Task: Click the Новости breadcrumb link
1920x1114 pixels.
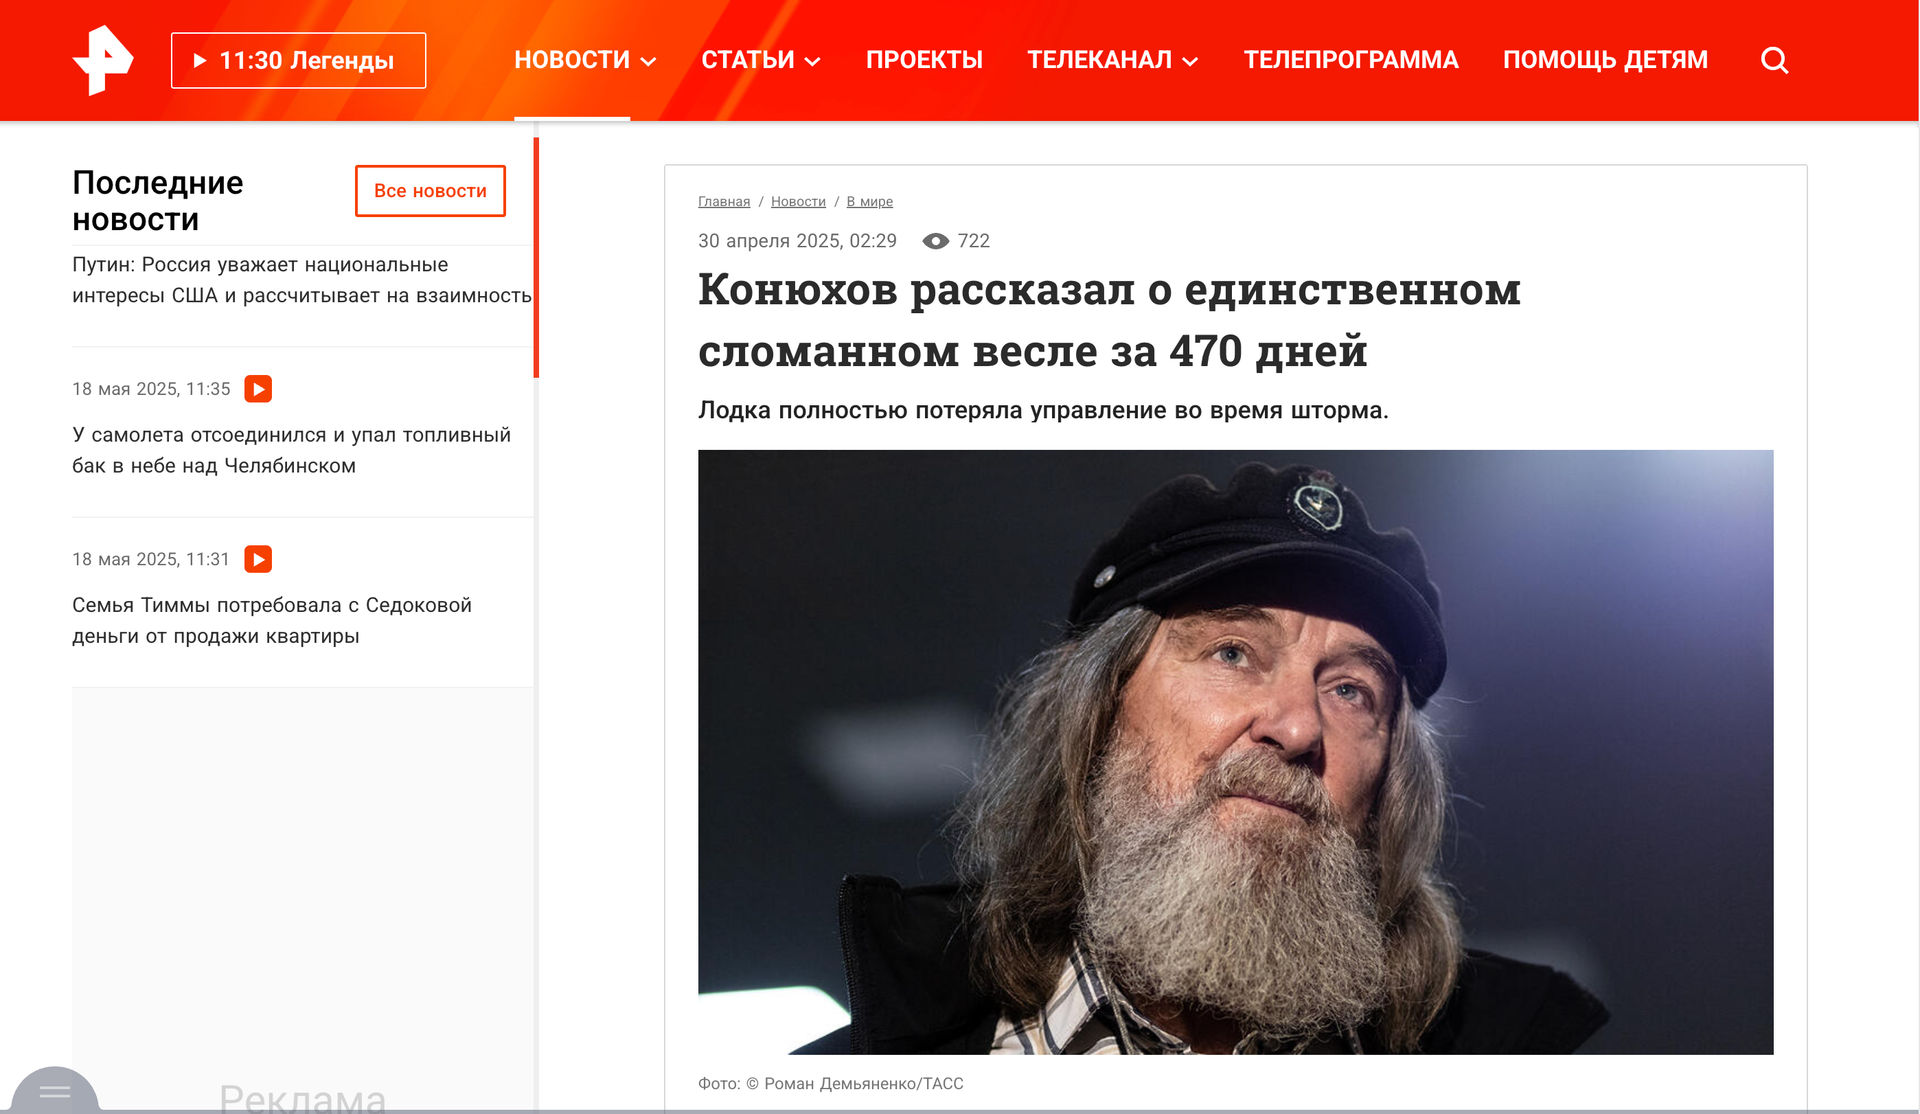Action: coord(798,202)
